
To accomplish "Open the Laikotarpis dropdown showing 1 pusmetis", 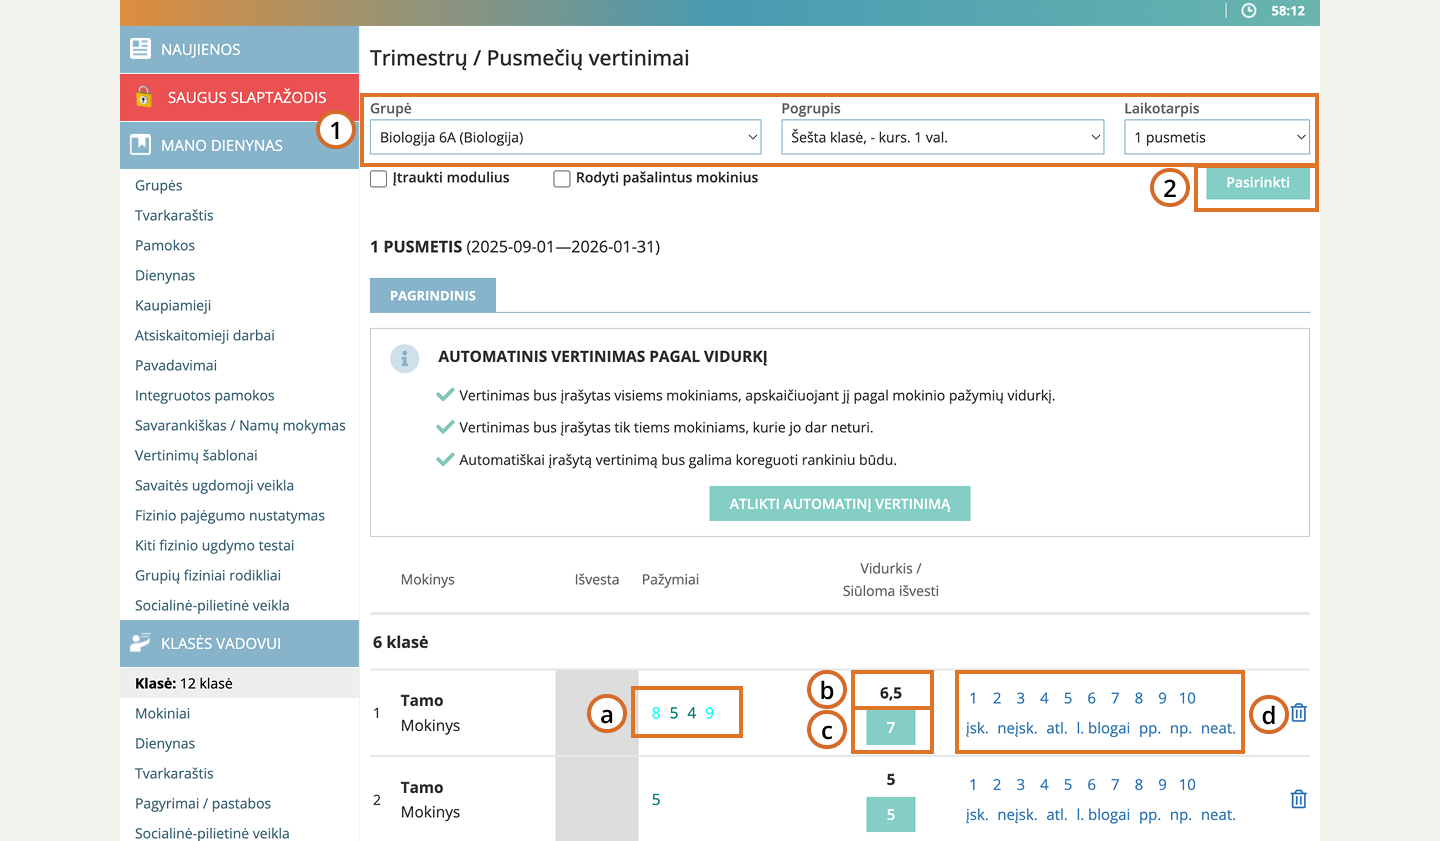I will coord(1216,137).
